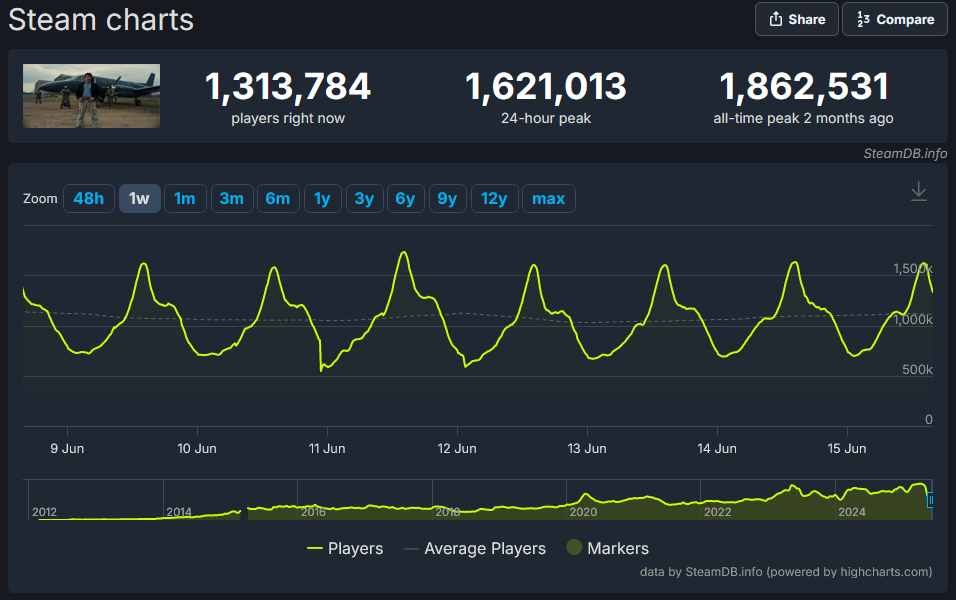Click the 15 Jun axis label
Screen dimensions: 956x600
point(847,449)
